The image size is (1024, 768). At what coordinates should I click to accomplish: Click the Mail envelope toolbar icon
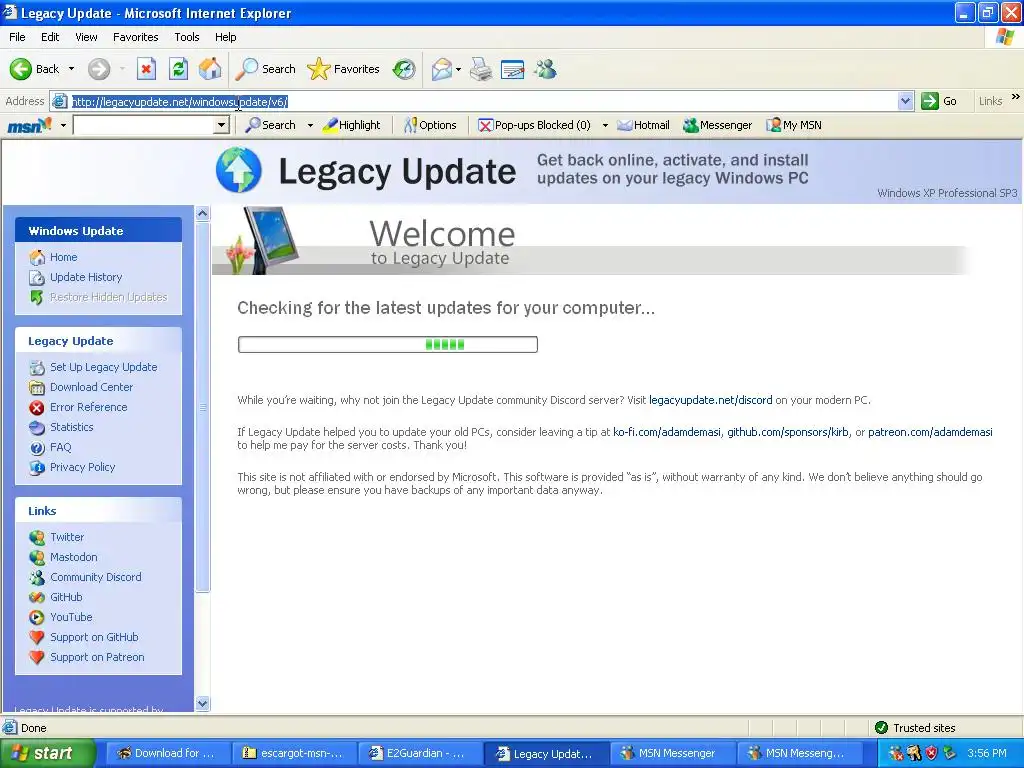click(441, 69)
